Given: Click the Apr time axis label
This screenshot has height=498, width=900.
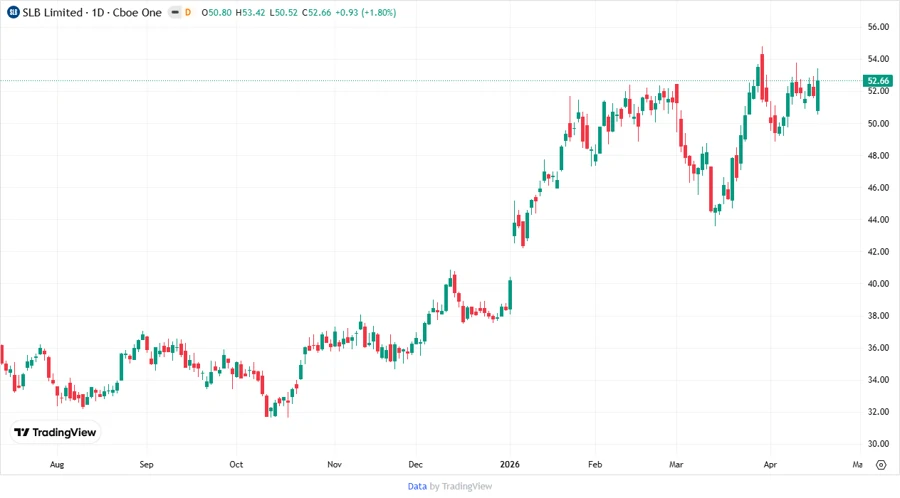Looking at the screenshot, I should (770, 464).
